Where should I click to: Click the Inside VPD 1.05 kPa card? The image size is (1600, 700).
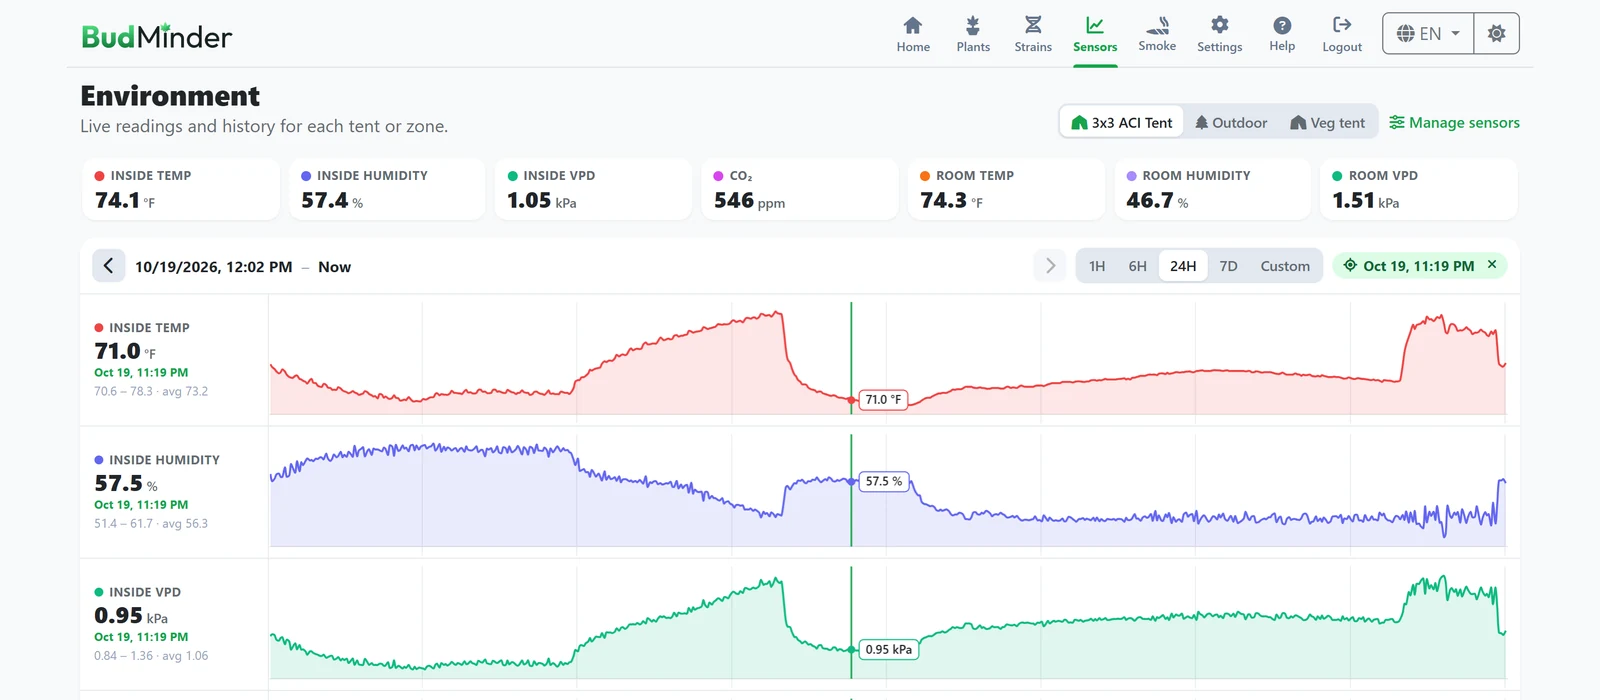(x=593, y=189)
